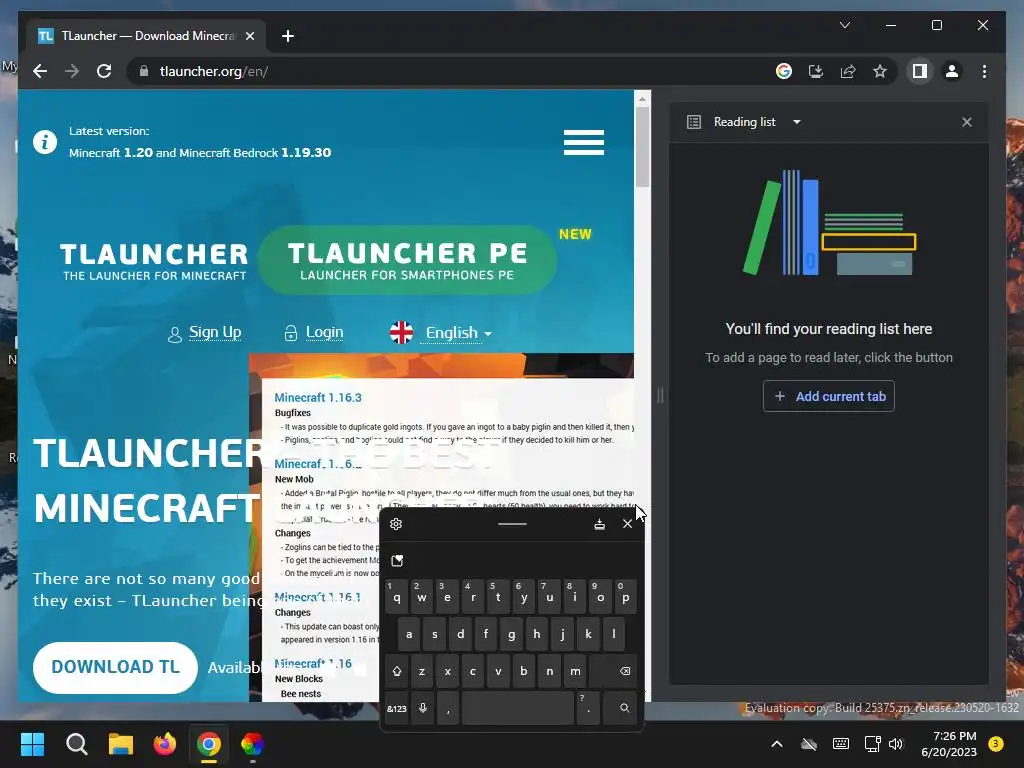This screenshot has height=768, width=1024.
Task: Dock the touch keyboard with dock icon
Action: 599,524
